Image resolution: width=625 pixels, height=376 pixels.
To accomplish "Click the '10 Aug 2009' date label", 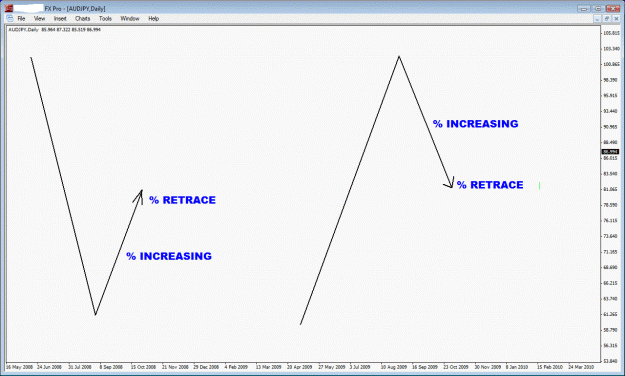I will tap(394, 367).
